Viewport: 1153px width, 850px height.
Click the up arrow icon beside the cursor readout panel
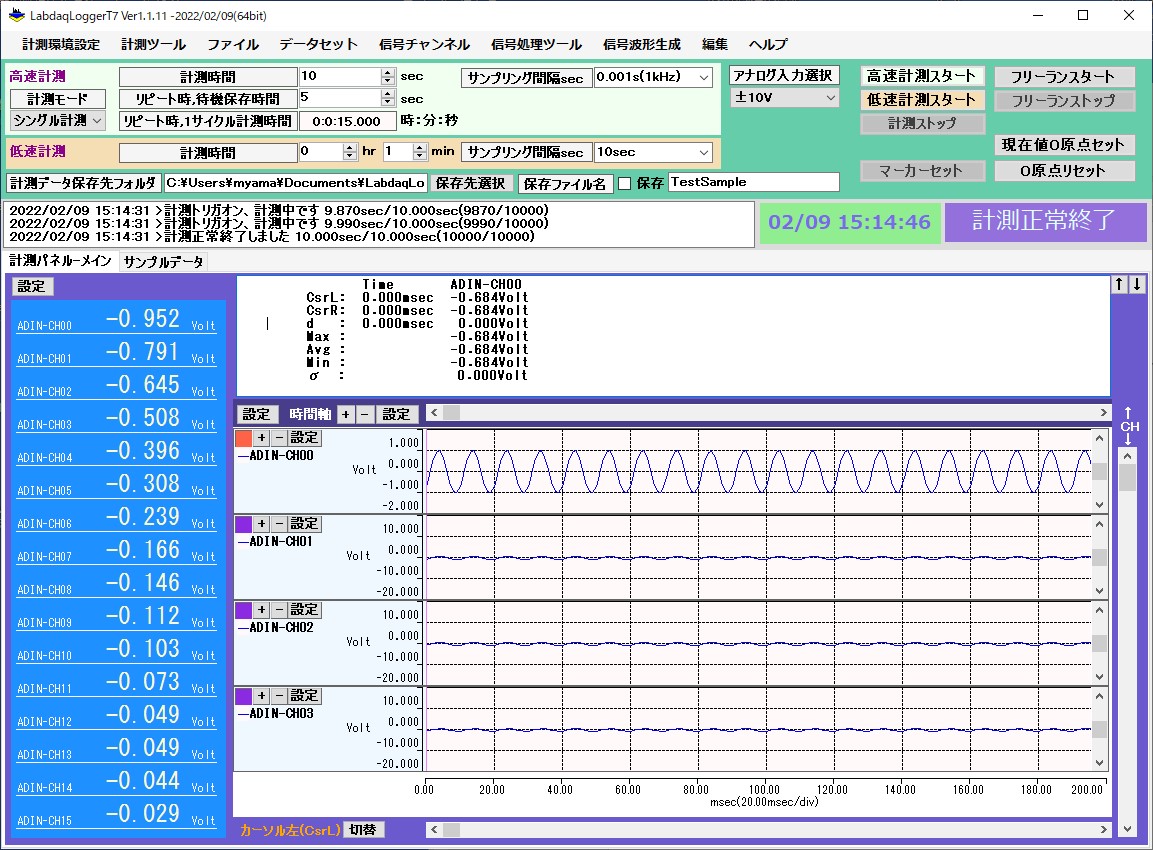point(1118,284)
